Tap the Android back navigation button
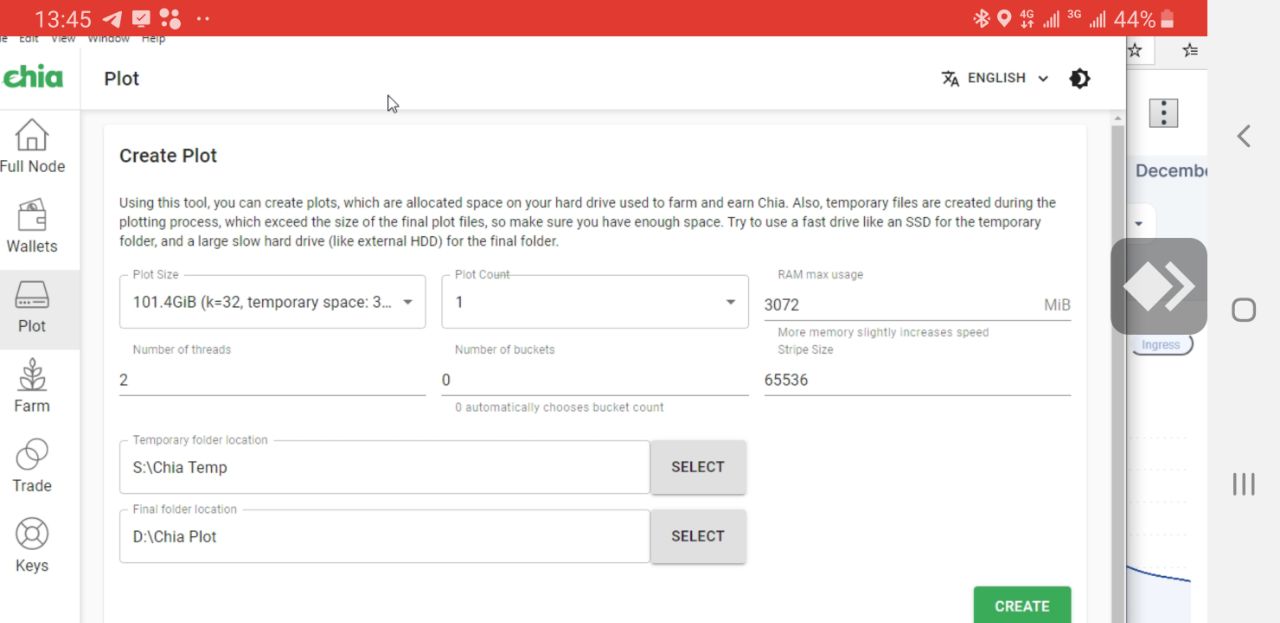 1243,136
